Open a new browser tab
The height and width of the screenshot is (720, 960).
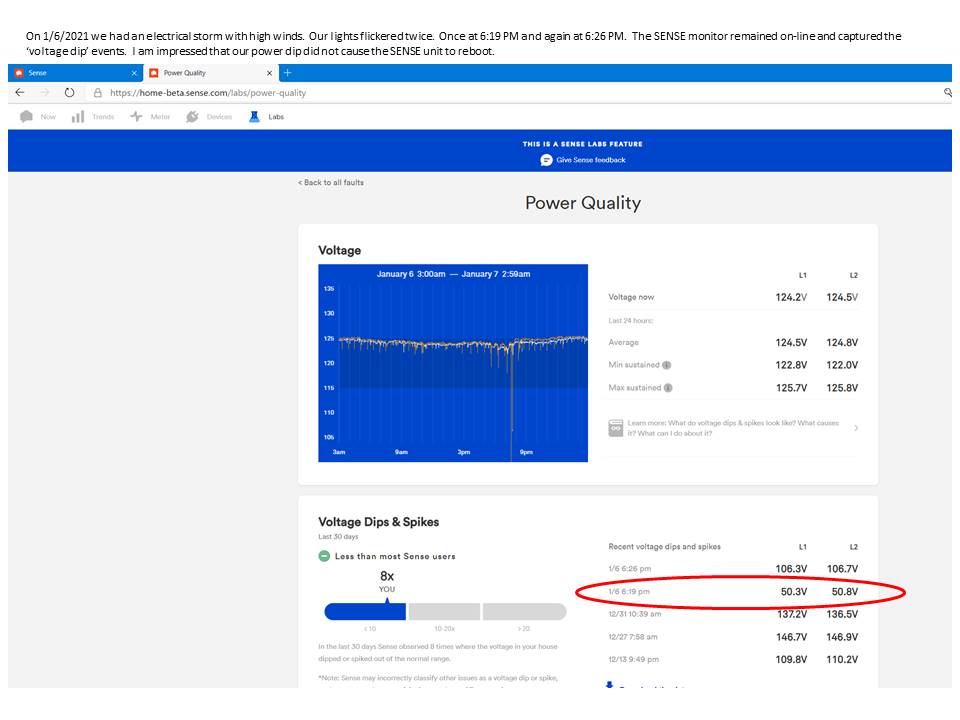click(x=287, y=73)
